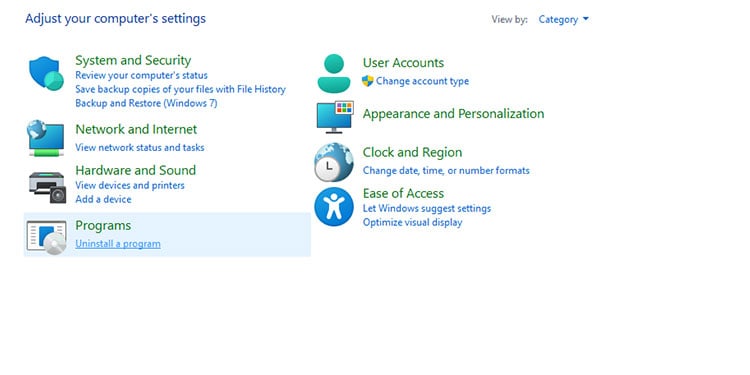Viewport: 750px width, 375px height.
Task: Click the Programs disc icon
Action: point(46,237)
